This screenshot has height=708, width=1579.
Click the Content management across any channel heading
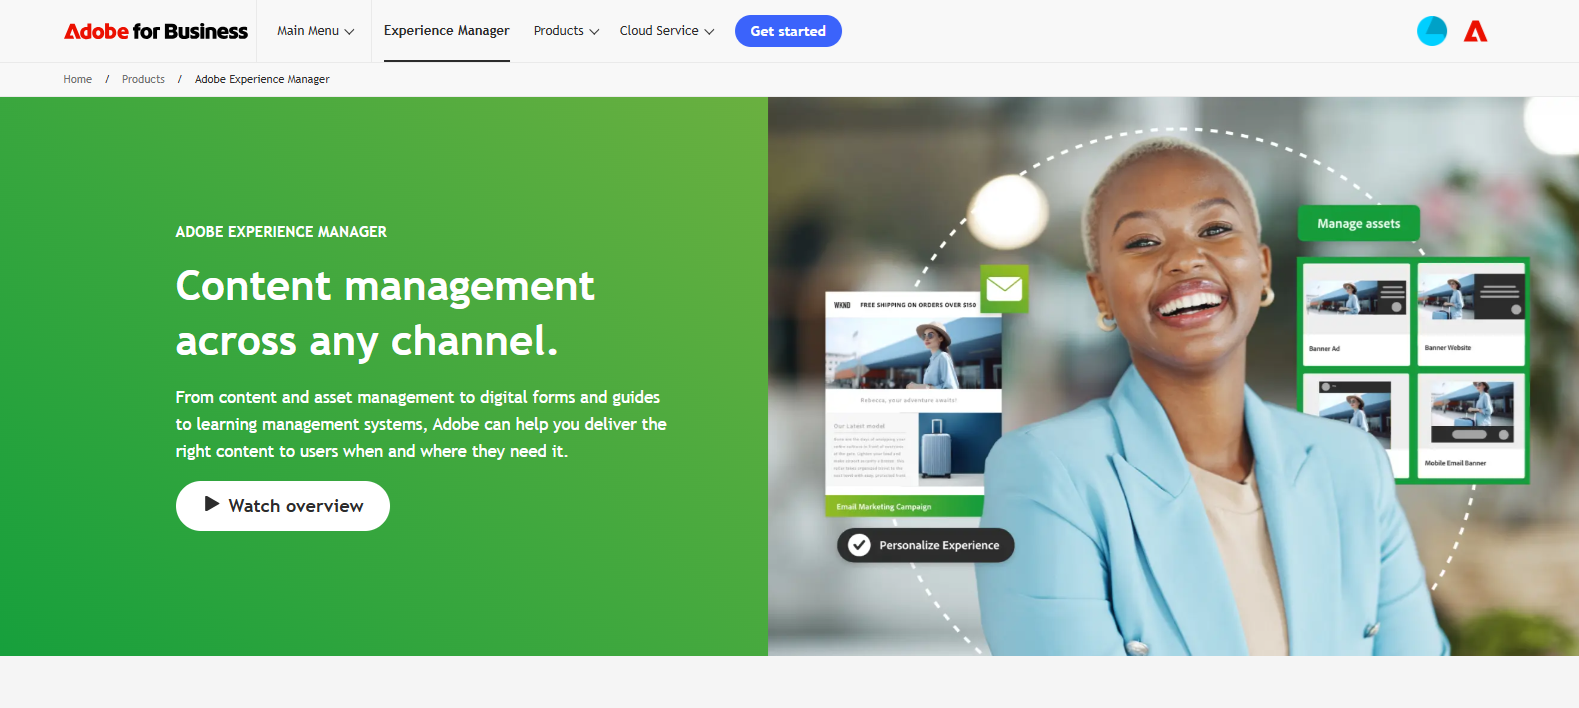[385, 313]
